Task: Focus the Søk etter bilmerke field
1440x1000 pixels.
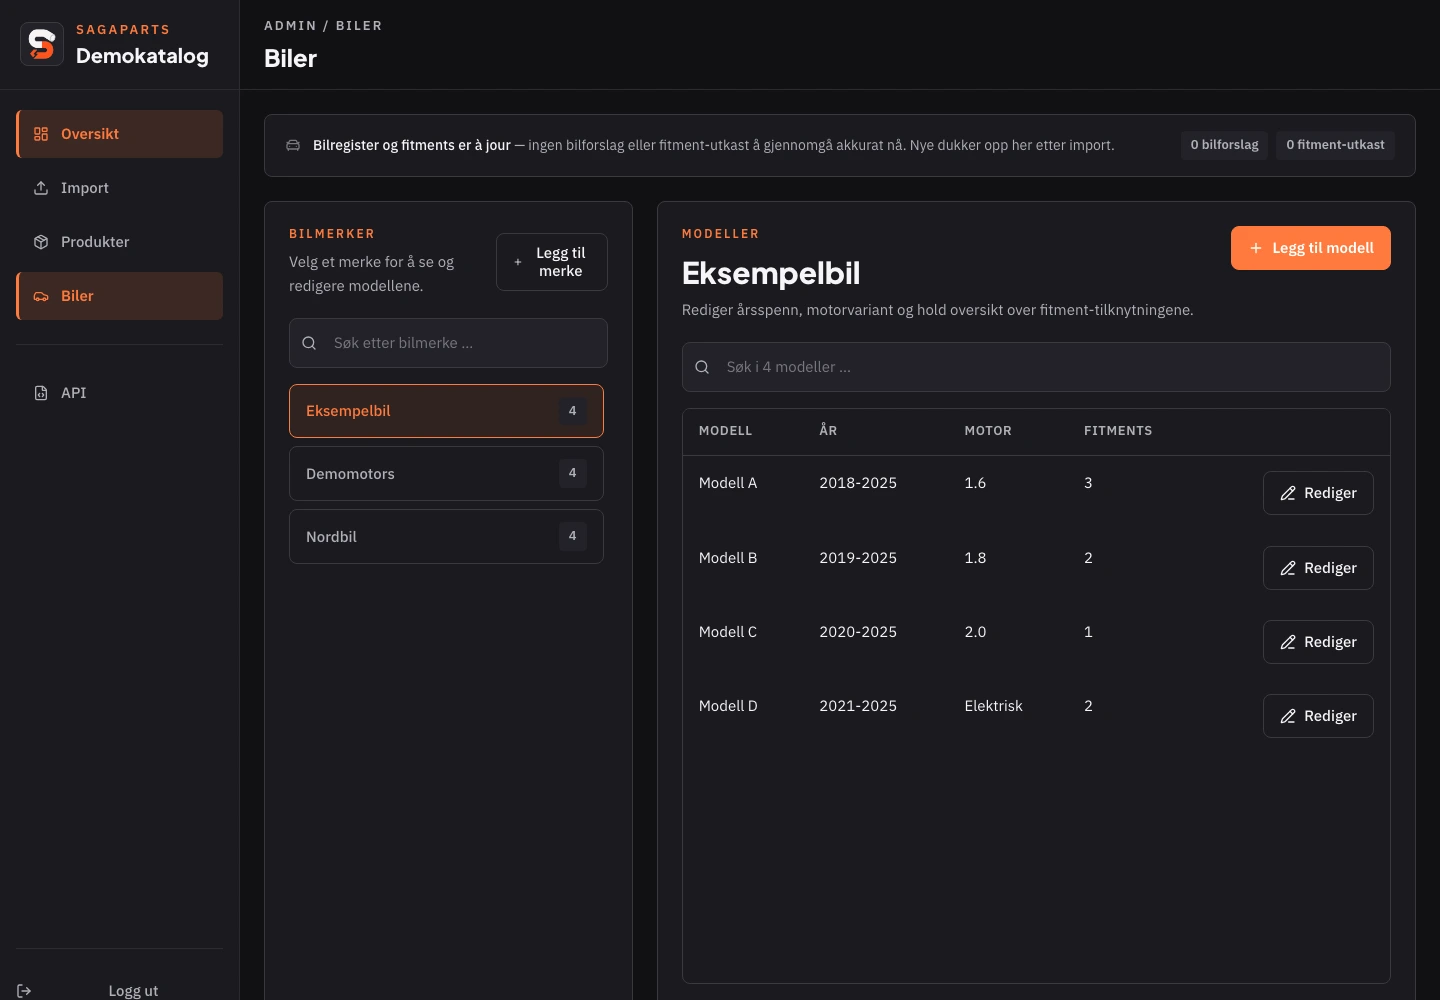Action: [448, 343]
